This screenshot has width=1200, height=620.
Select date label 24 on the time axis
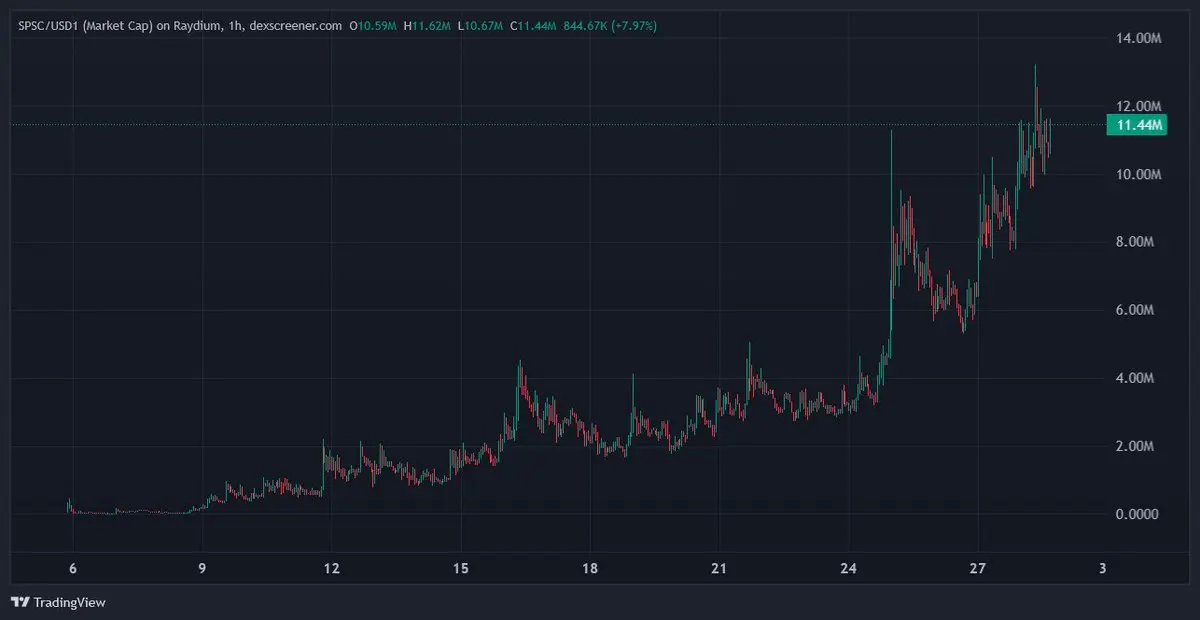849,569
